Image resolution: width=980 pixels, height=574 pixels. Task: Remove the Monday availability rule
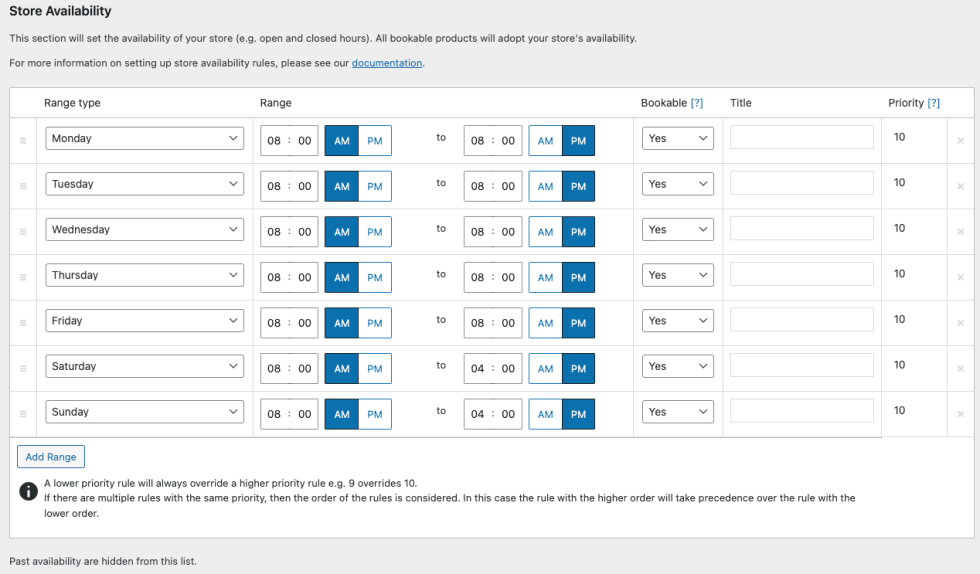tap(960, 141)
